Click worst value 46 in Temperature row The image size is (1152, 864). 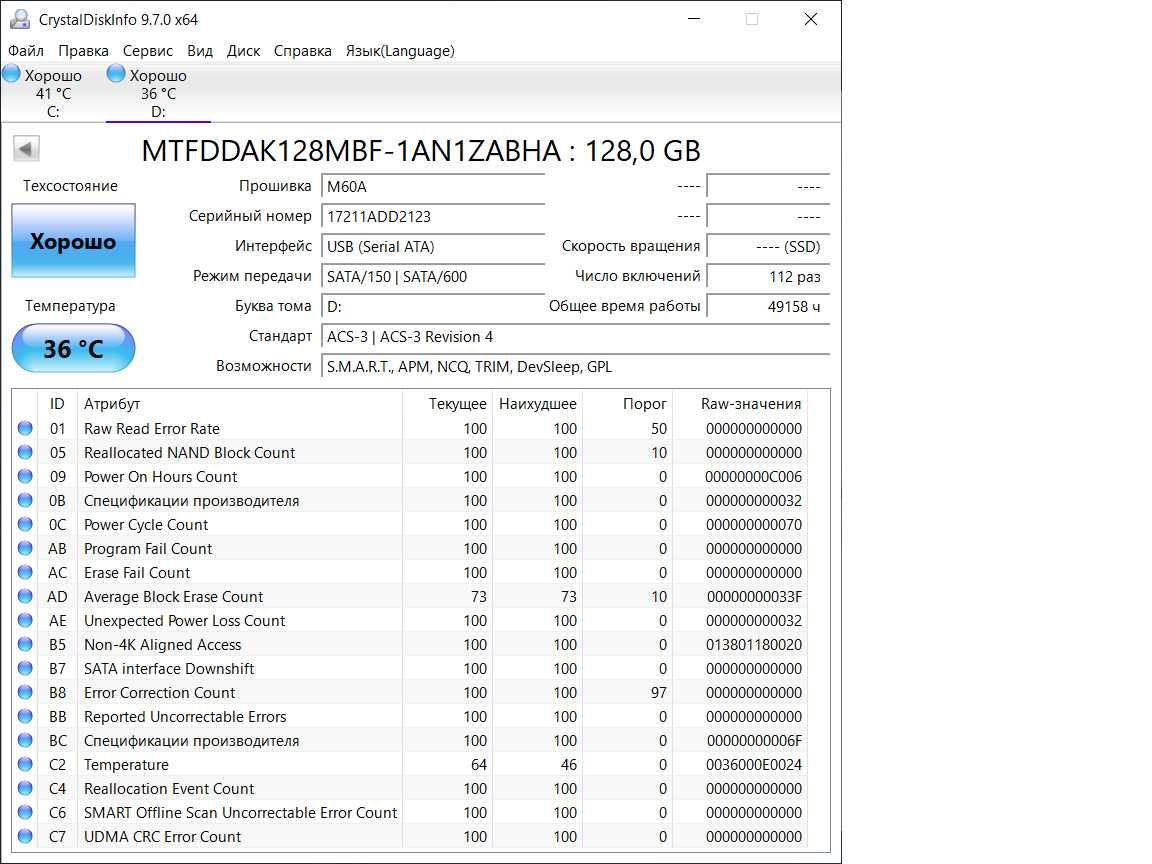[x=569, y=765]
